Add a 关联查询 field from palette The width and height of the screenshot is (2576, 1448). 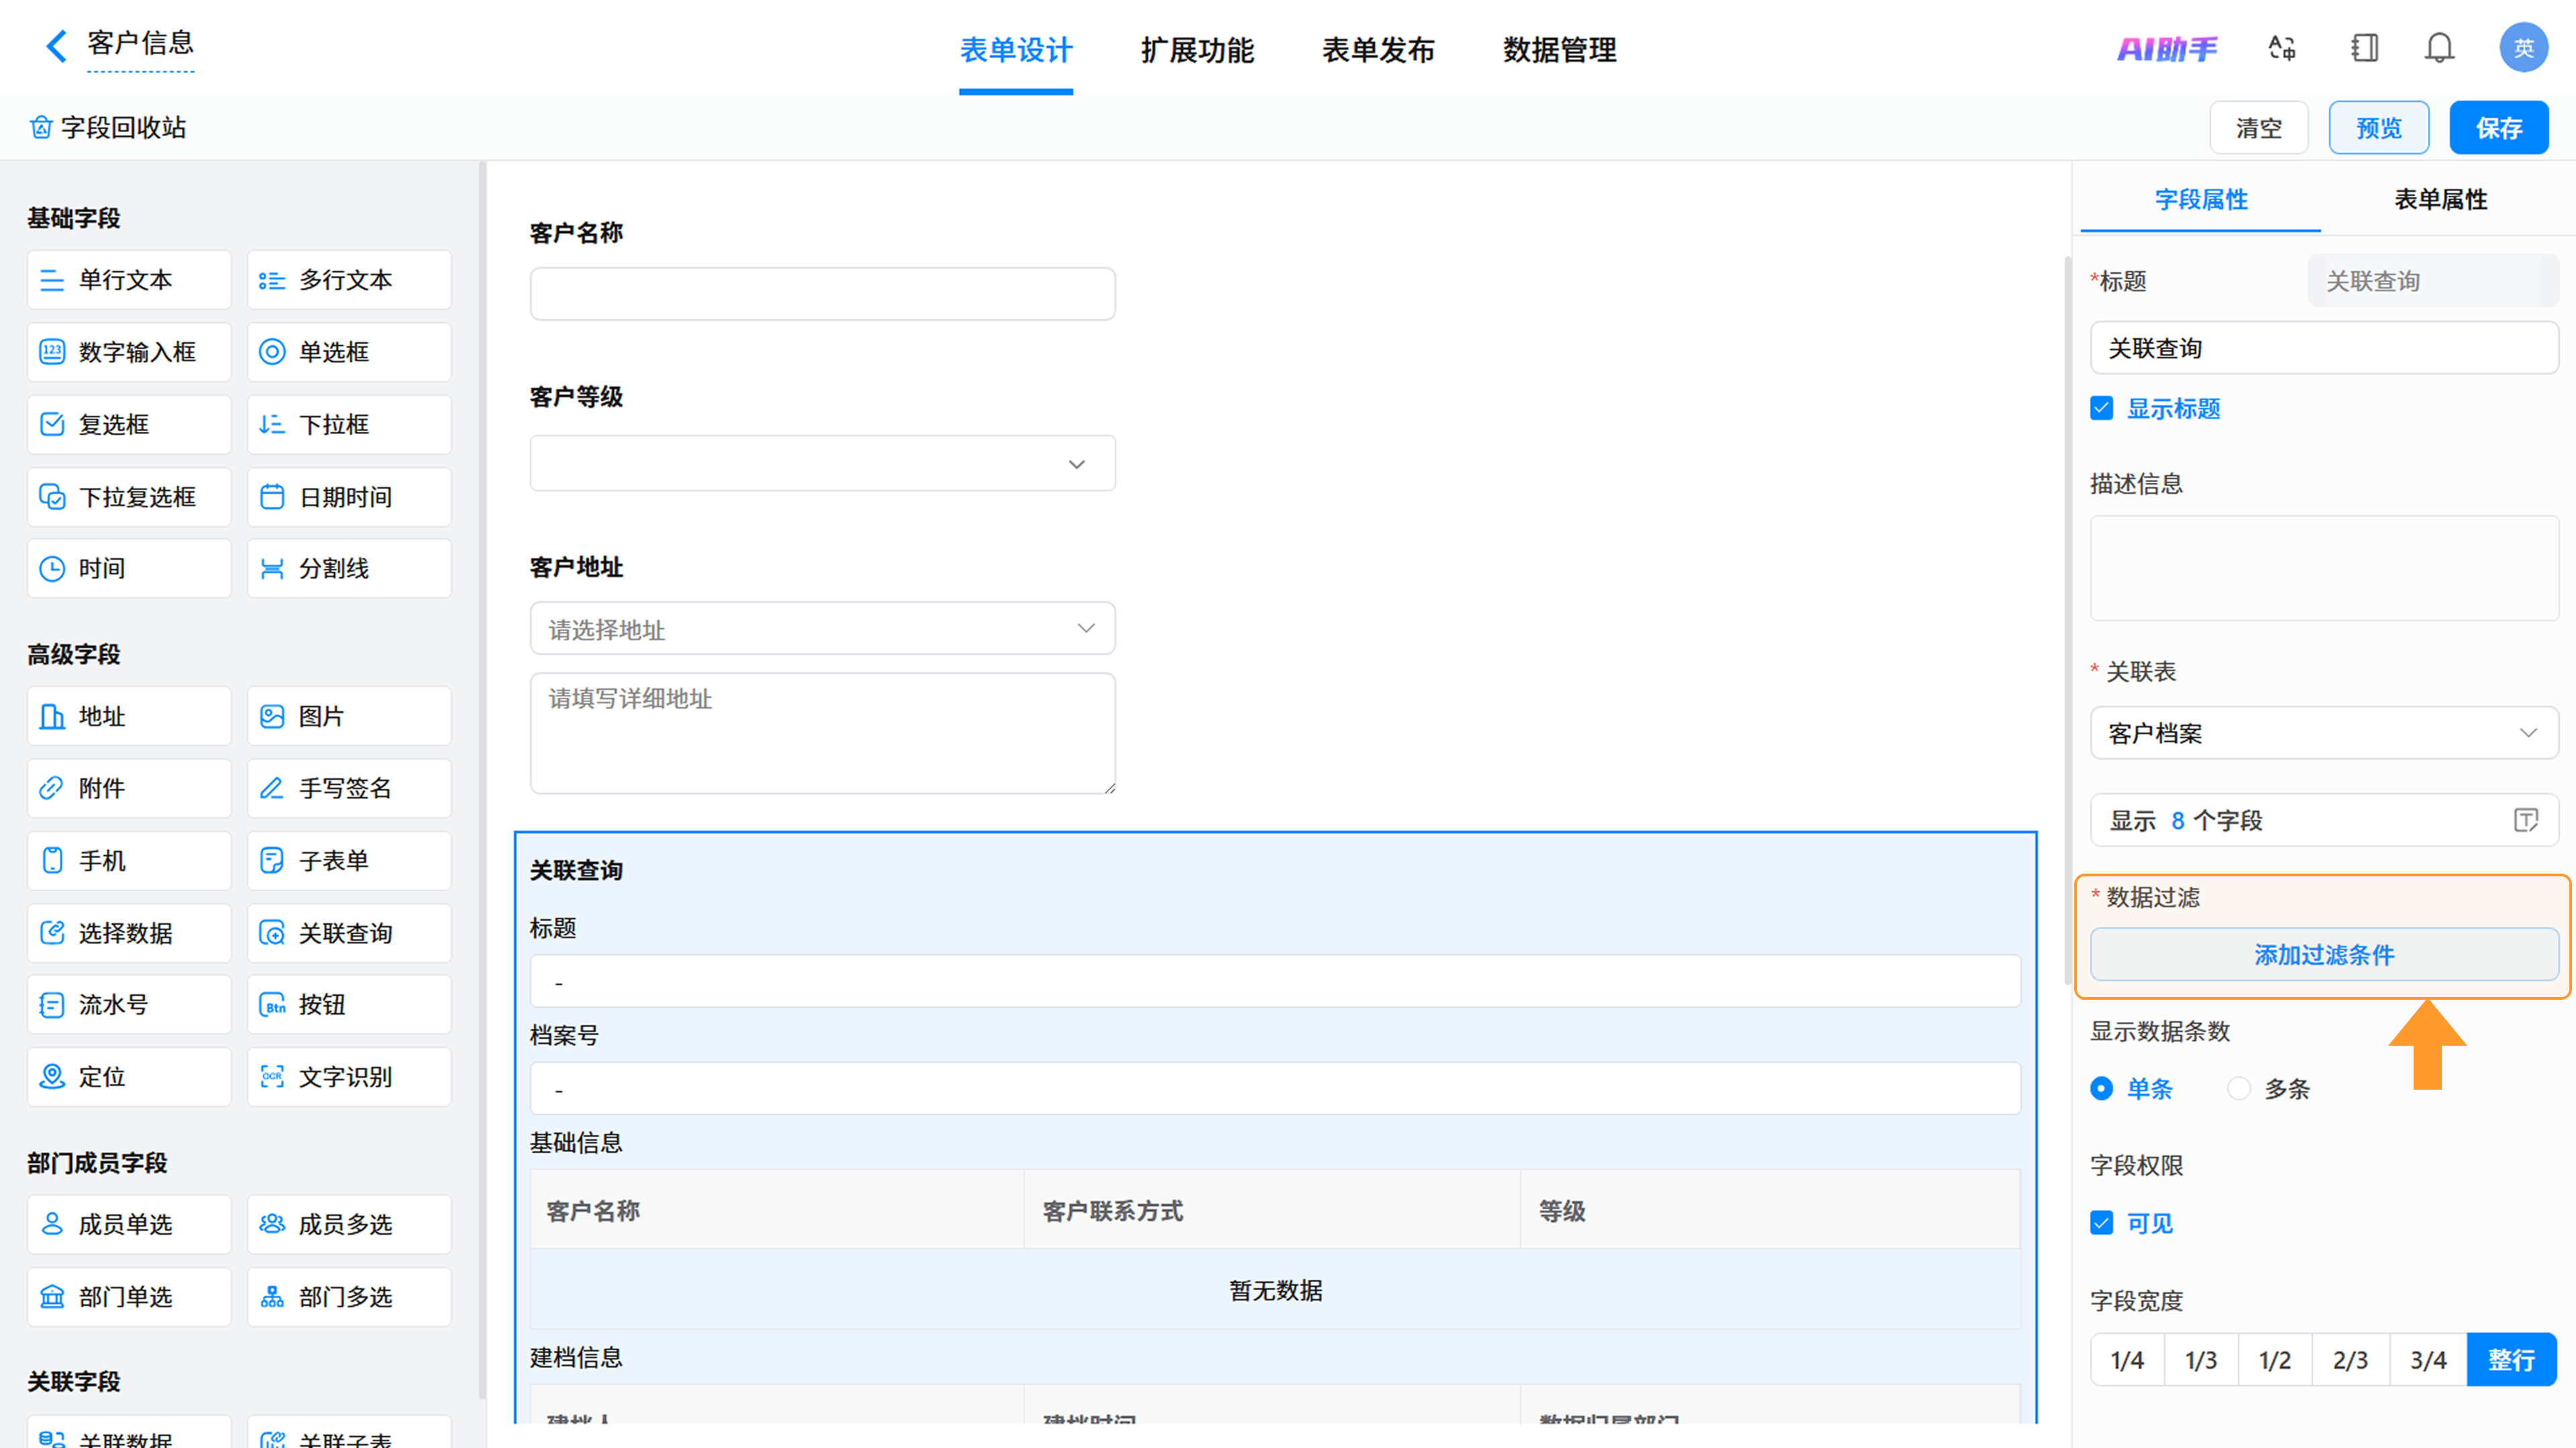[x=349, y=933]
